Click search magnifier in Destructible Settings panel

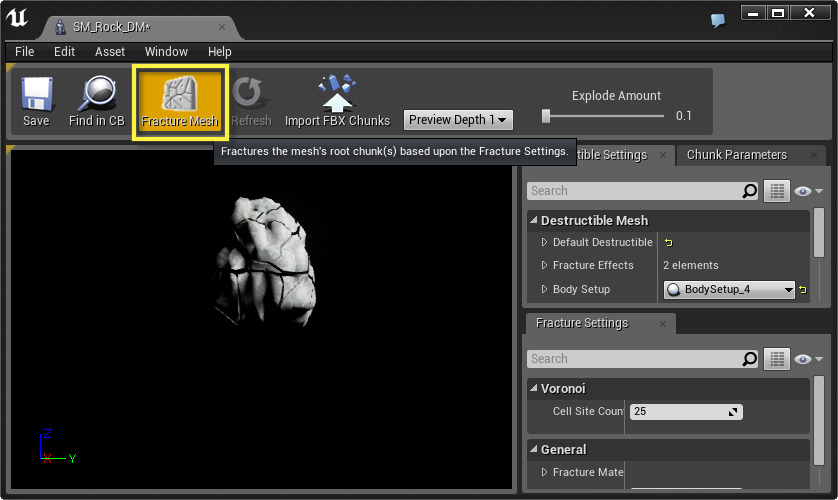pos(750,191)
